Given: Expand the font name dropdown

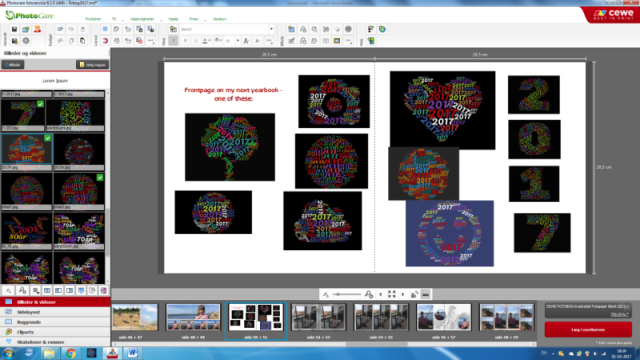Looking at the screenshot, I should click(x=271, y=29).
